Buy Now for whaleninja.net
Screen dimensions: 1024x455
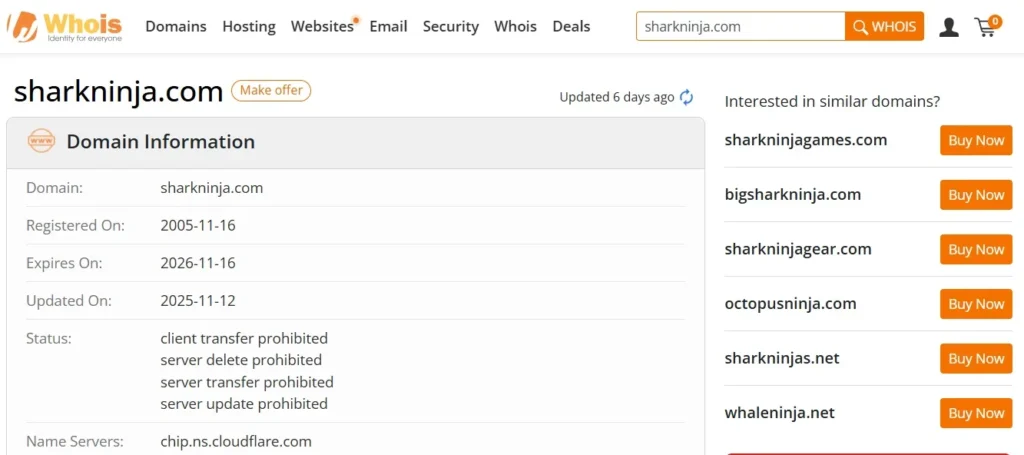[976, 413]
